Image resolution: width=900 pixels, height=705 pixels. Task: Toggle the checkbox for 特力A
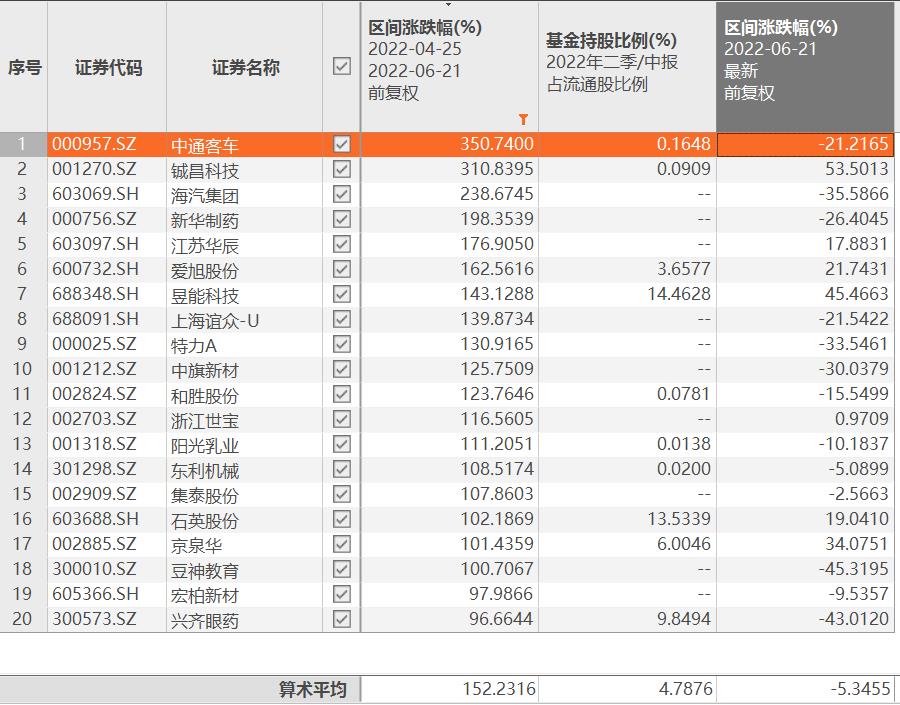click(342, 344)
